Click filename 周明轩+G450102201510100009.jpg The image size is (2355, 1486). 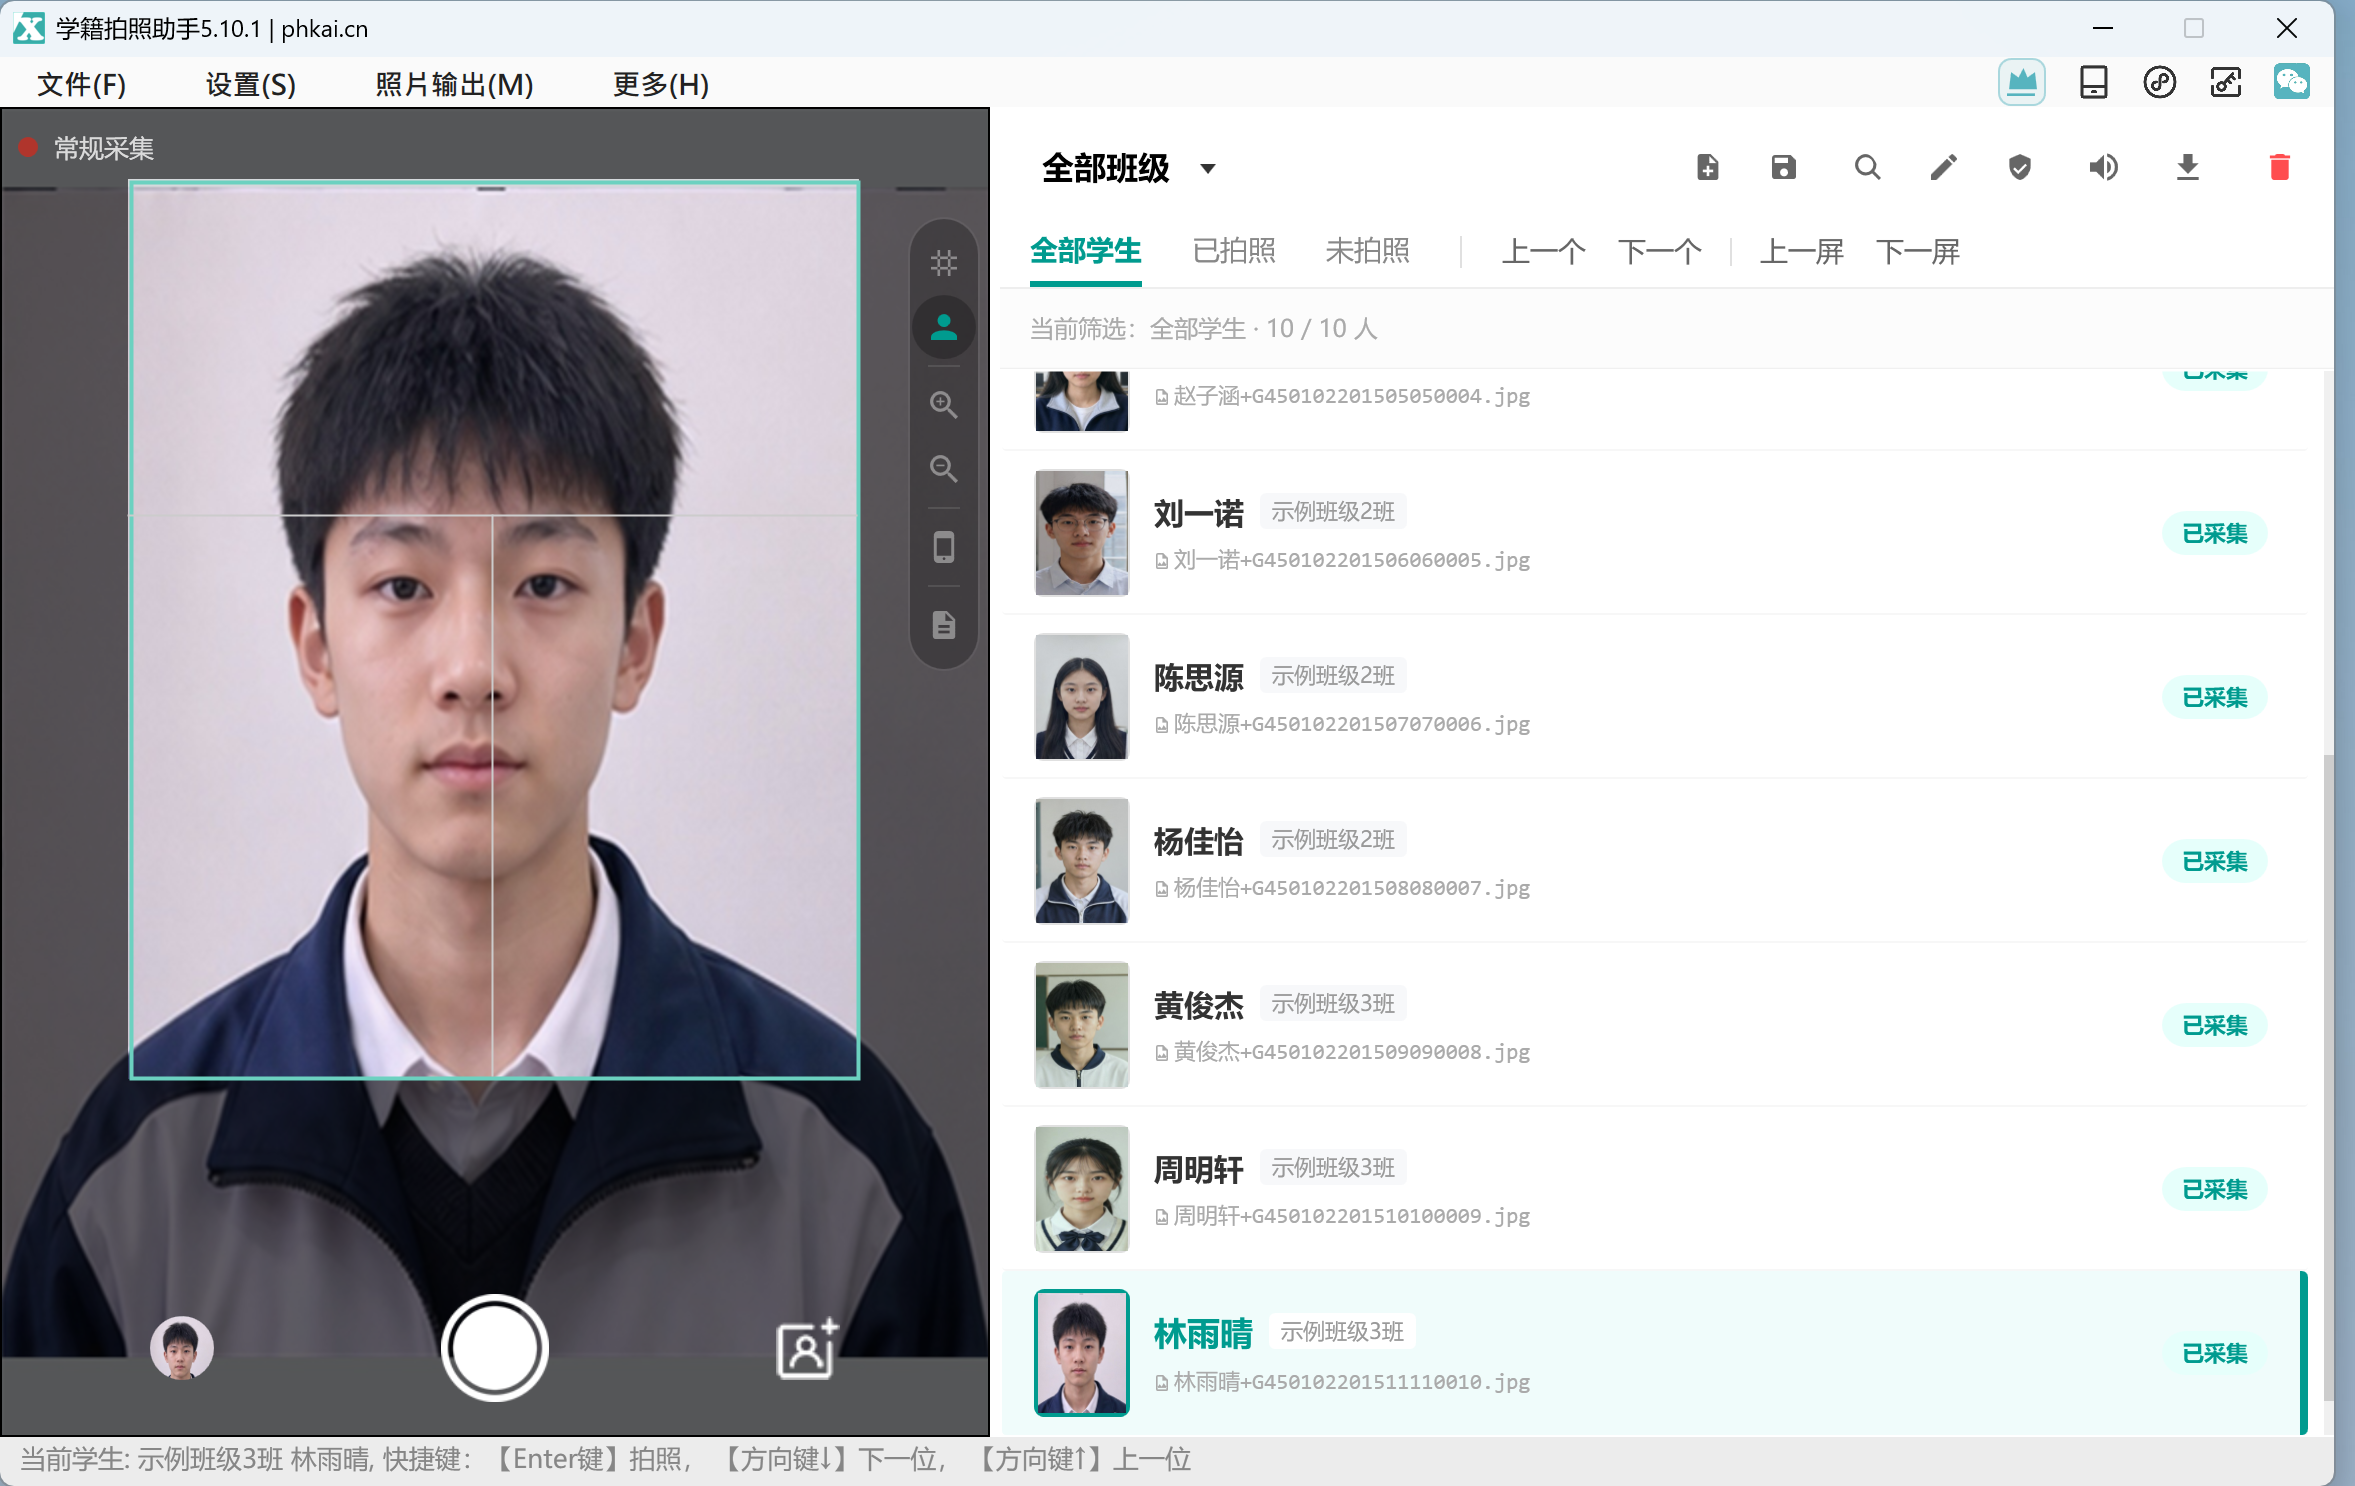click(x=1351, y=1216)
